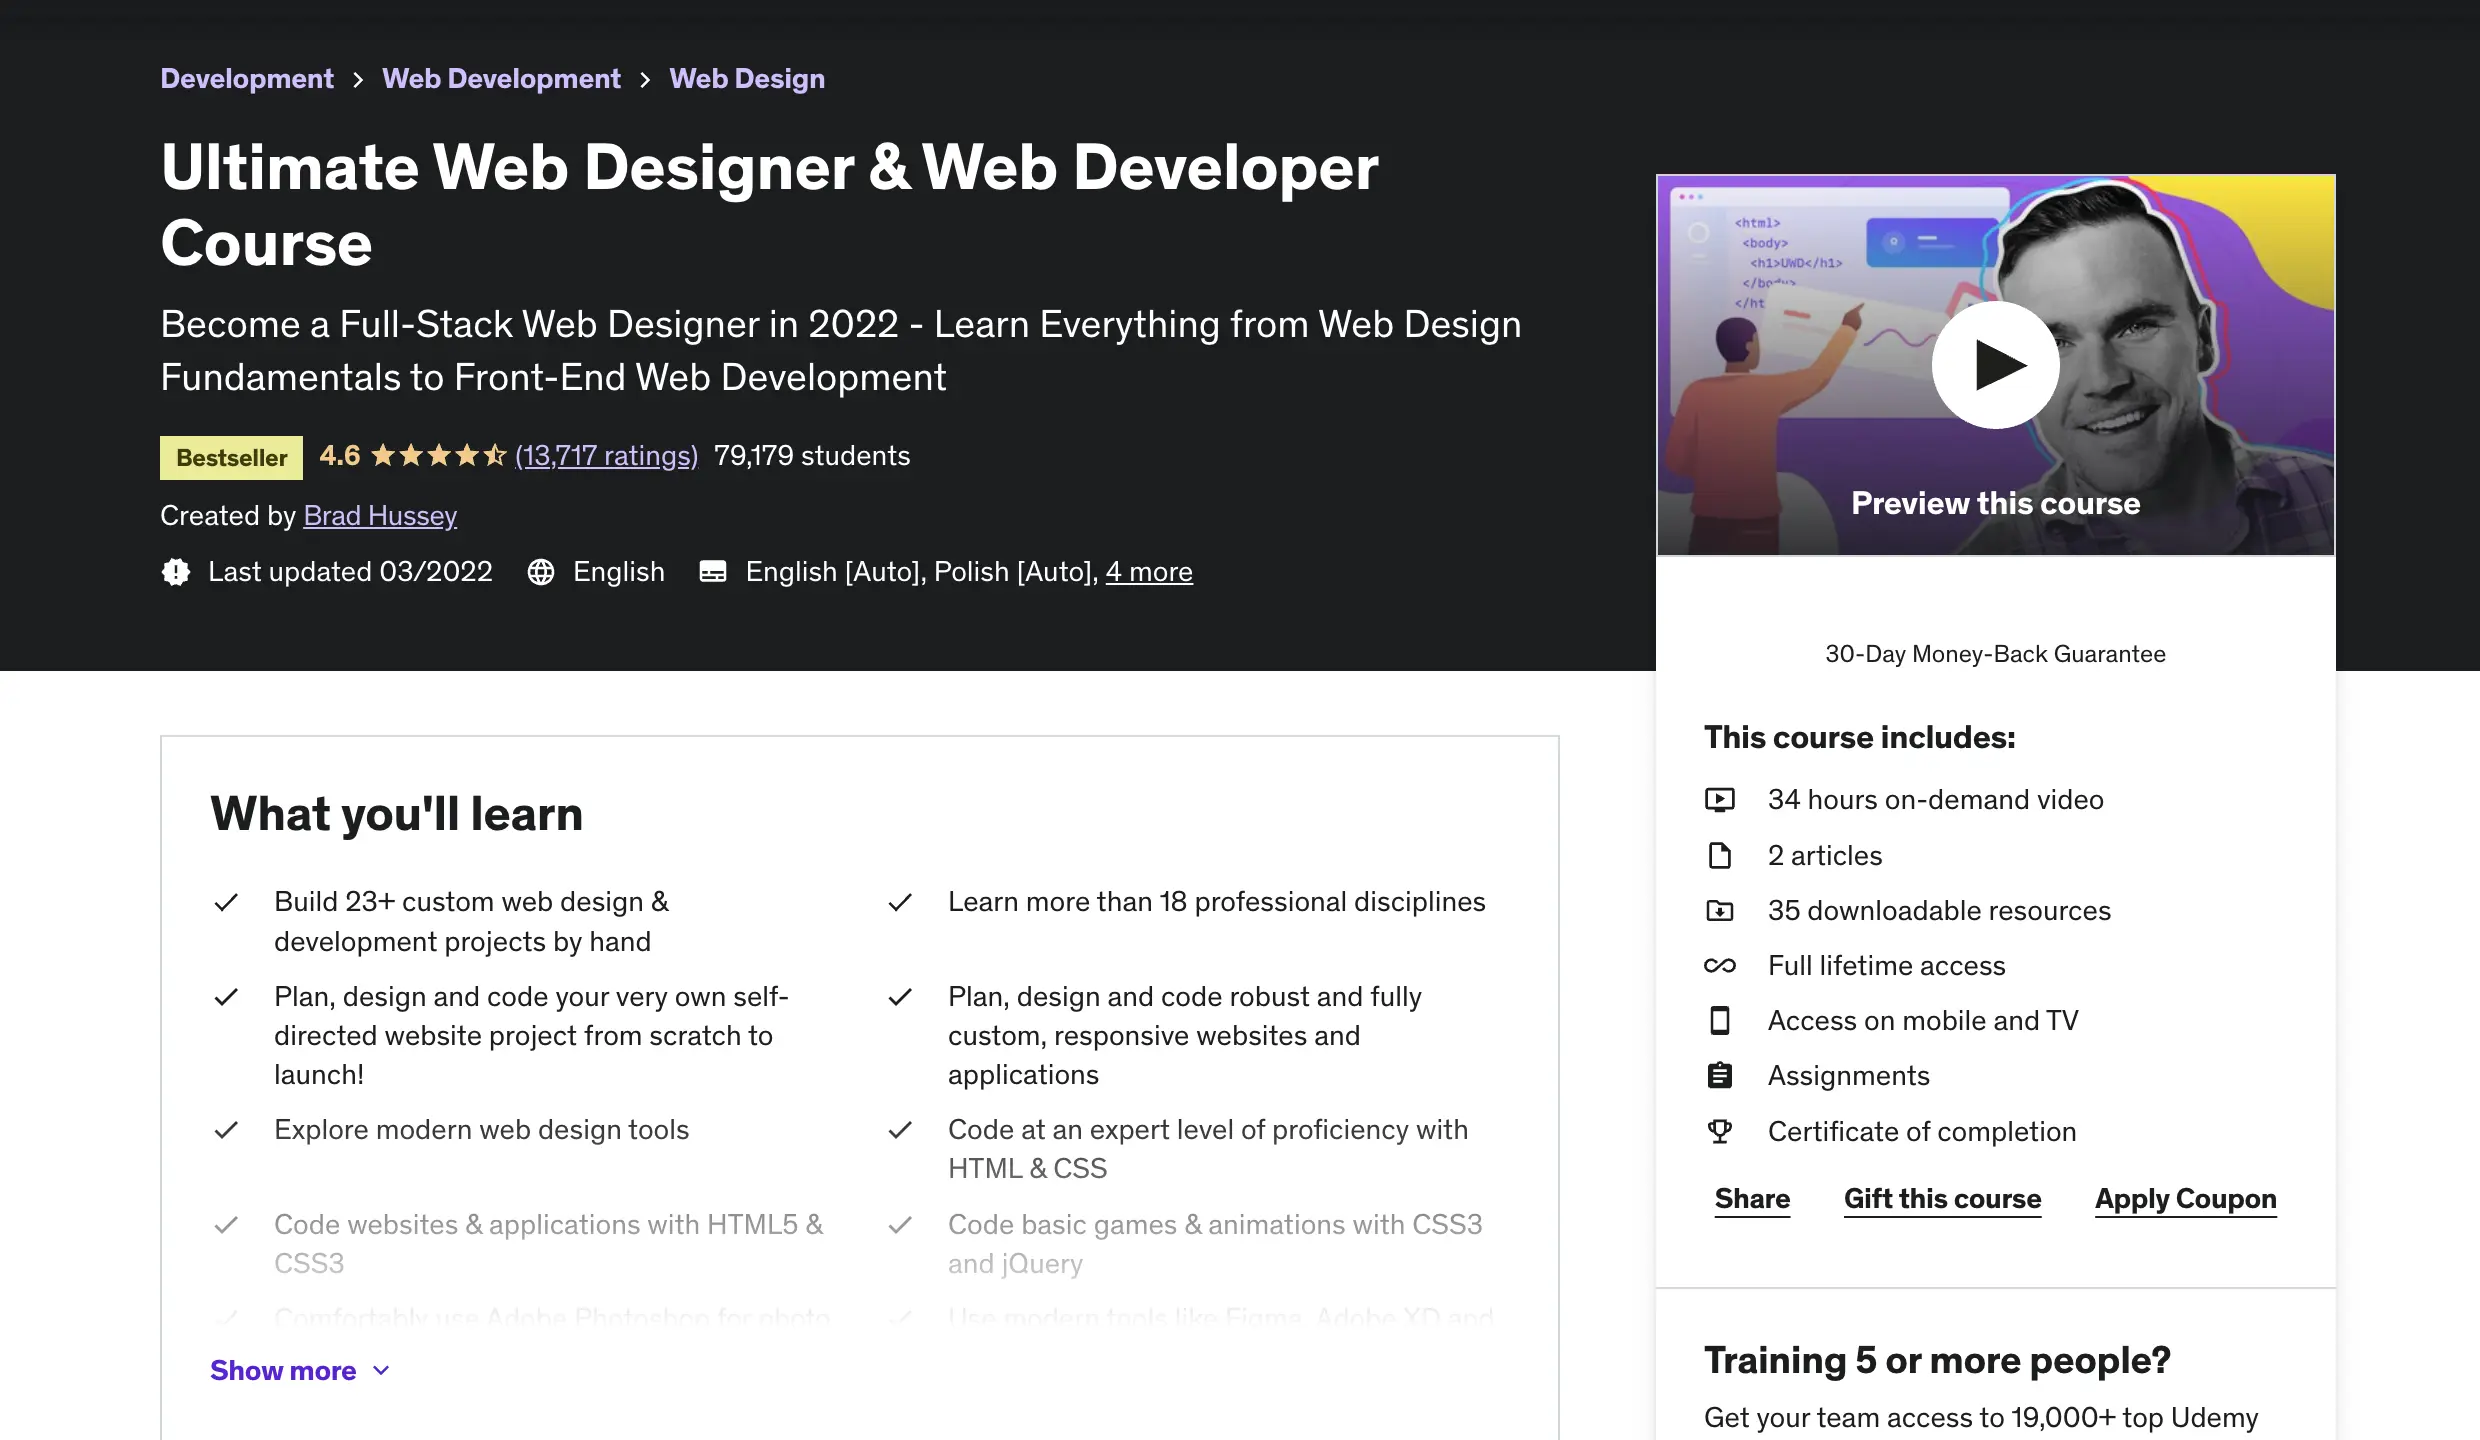Click the on-demand video icon
The width and height of the screenshot is (2480, 1440).
(x=1720, y=800)
